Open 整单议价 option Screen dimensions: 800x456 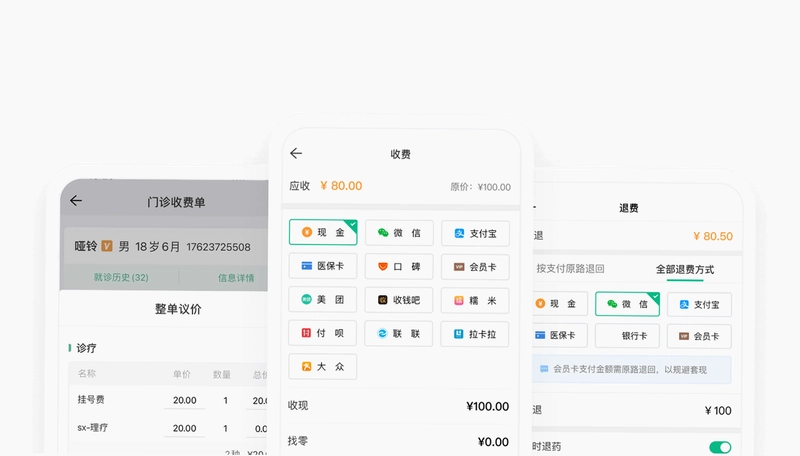point(178,309)
